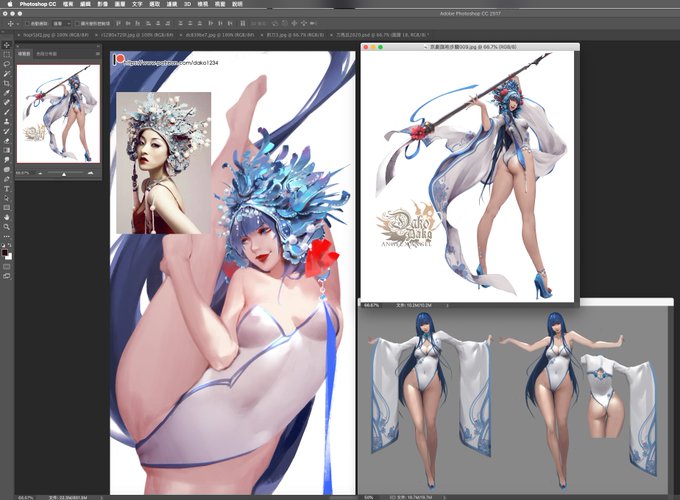680x500 pixels.
Task: Select the Type tool
Action: pos(7,189)
